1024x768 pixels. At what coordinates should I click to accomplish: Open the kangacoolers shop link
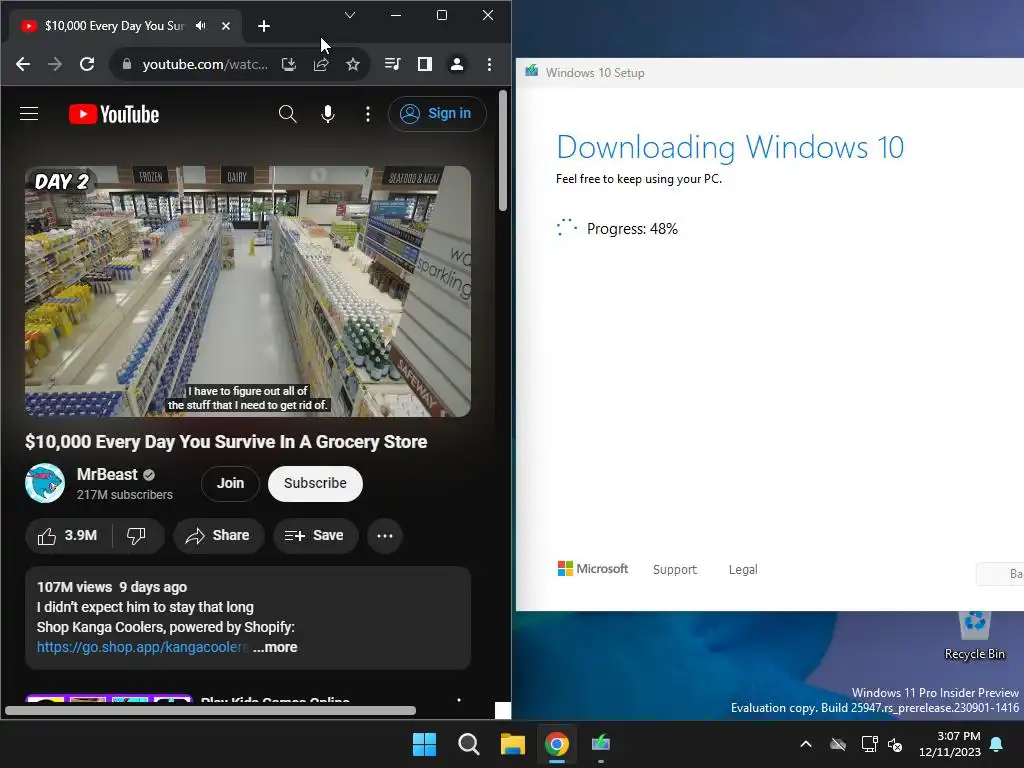click(x=142, y=647)
